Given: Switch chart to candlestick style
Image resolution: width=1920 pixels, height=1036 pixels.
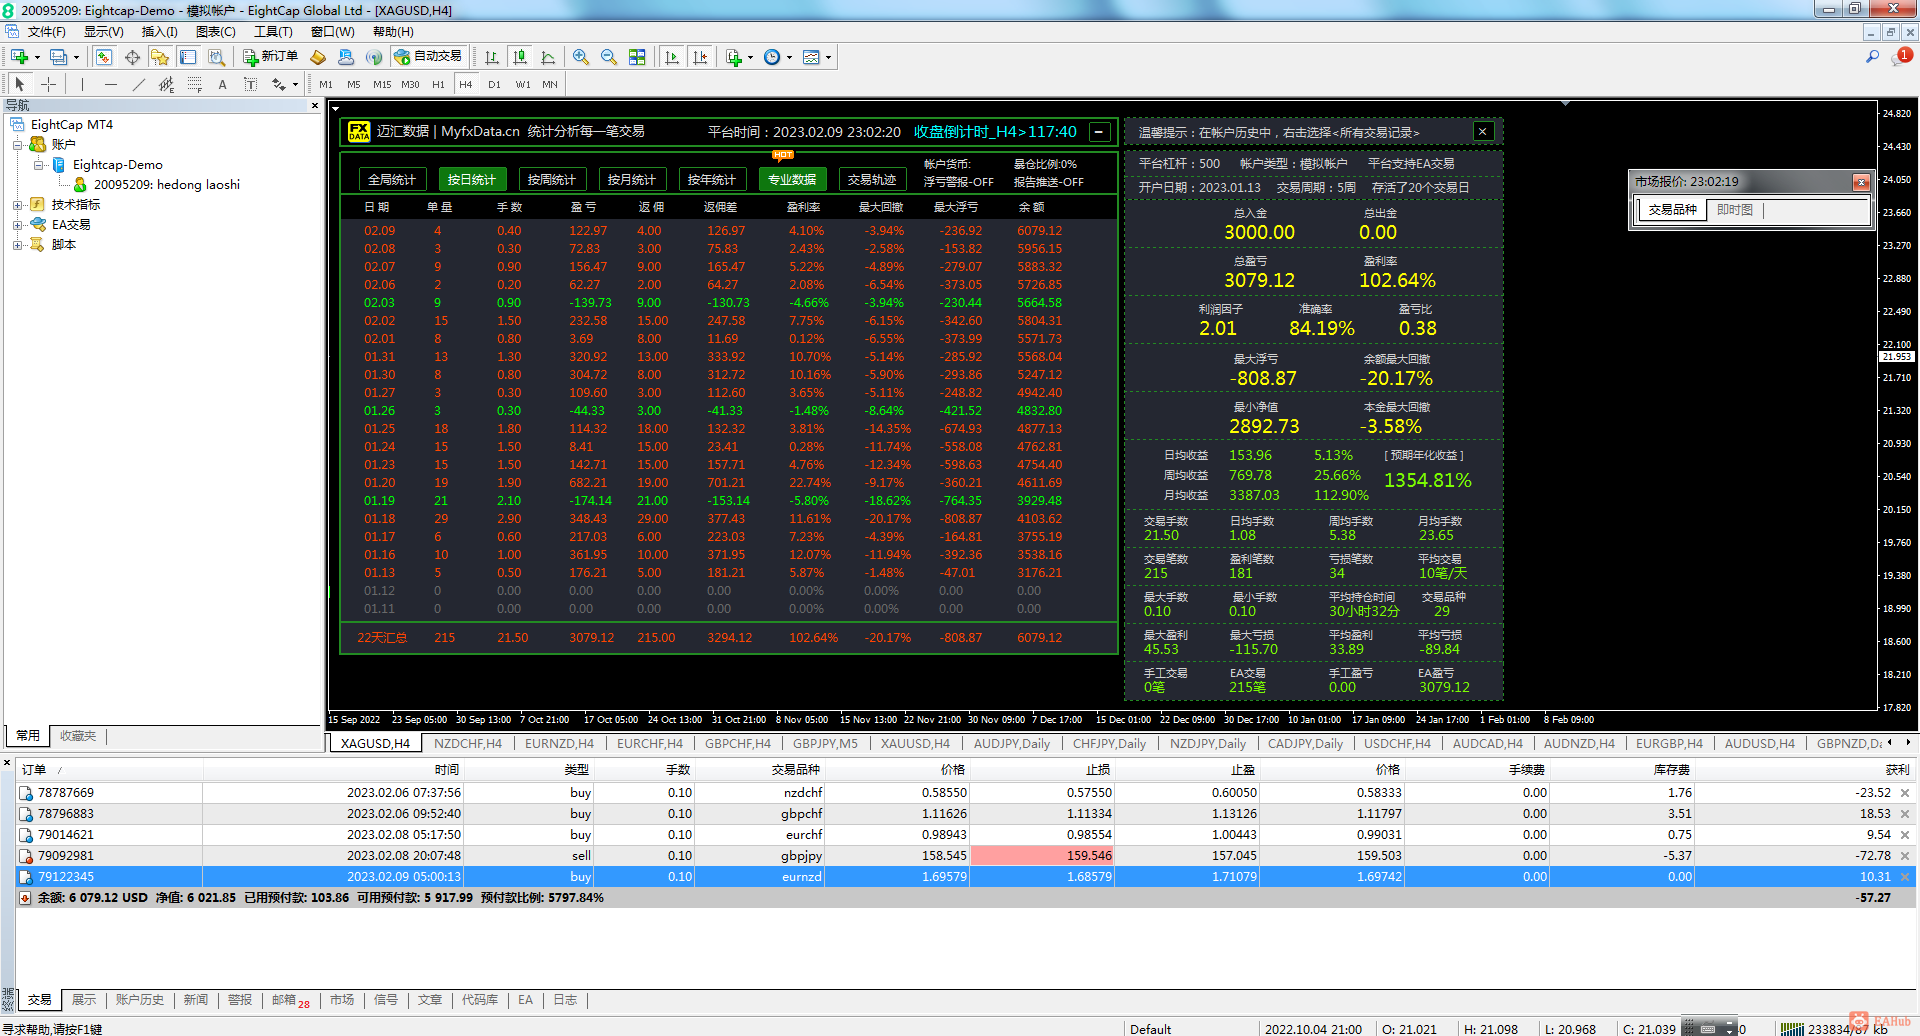Looking at the screenshot, I should 520,57.
